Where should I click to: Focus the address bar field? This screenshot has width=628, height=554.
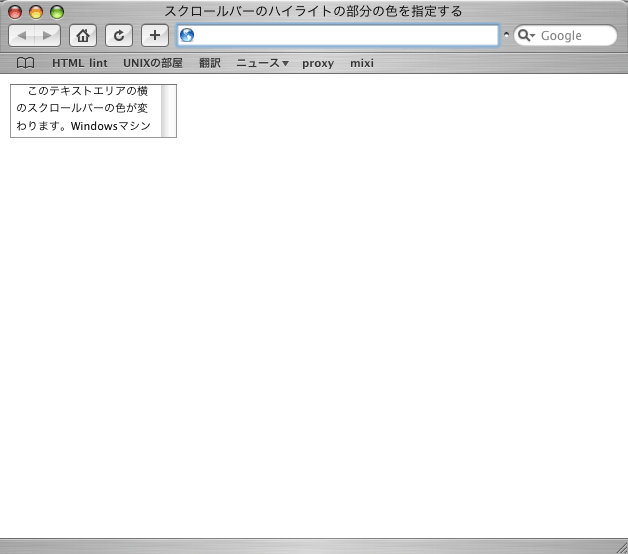tap(338, 35)
